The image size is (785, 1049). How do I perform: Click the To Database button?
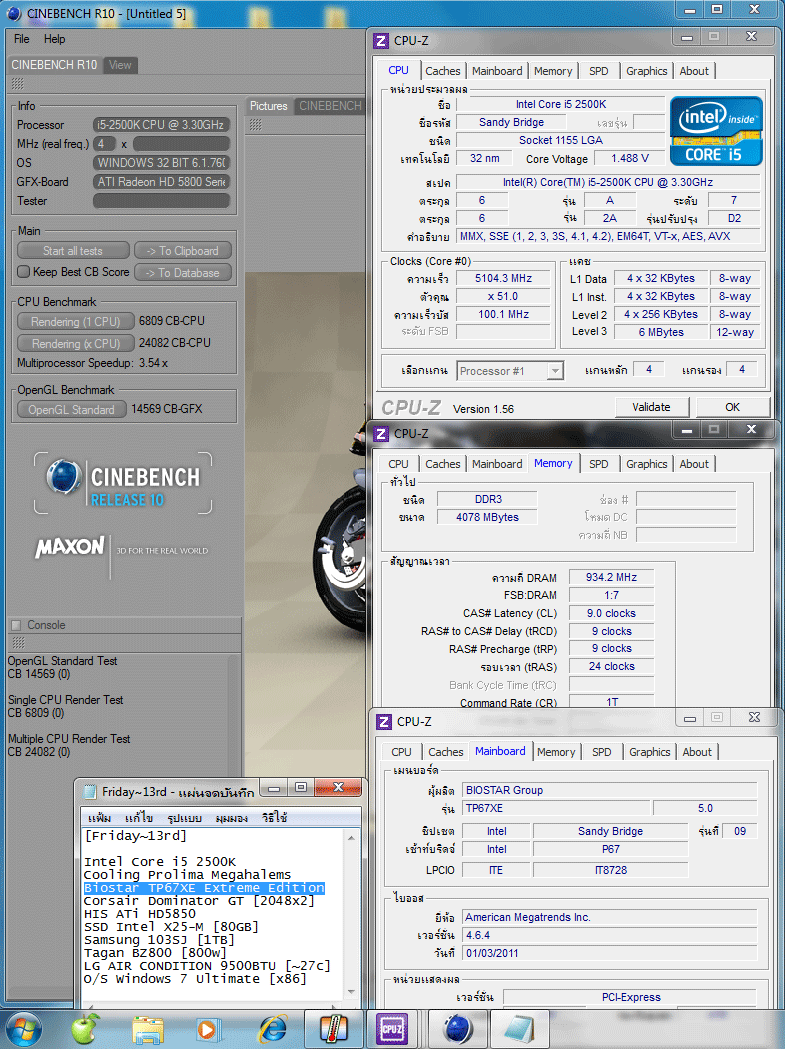pos(183,273)
